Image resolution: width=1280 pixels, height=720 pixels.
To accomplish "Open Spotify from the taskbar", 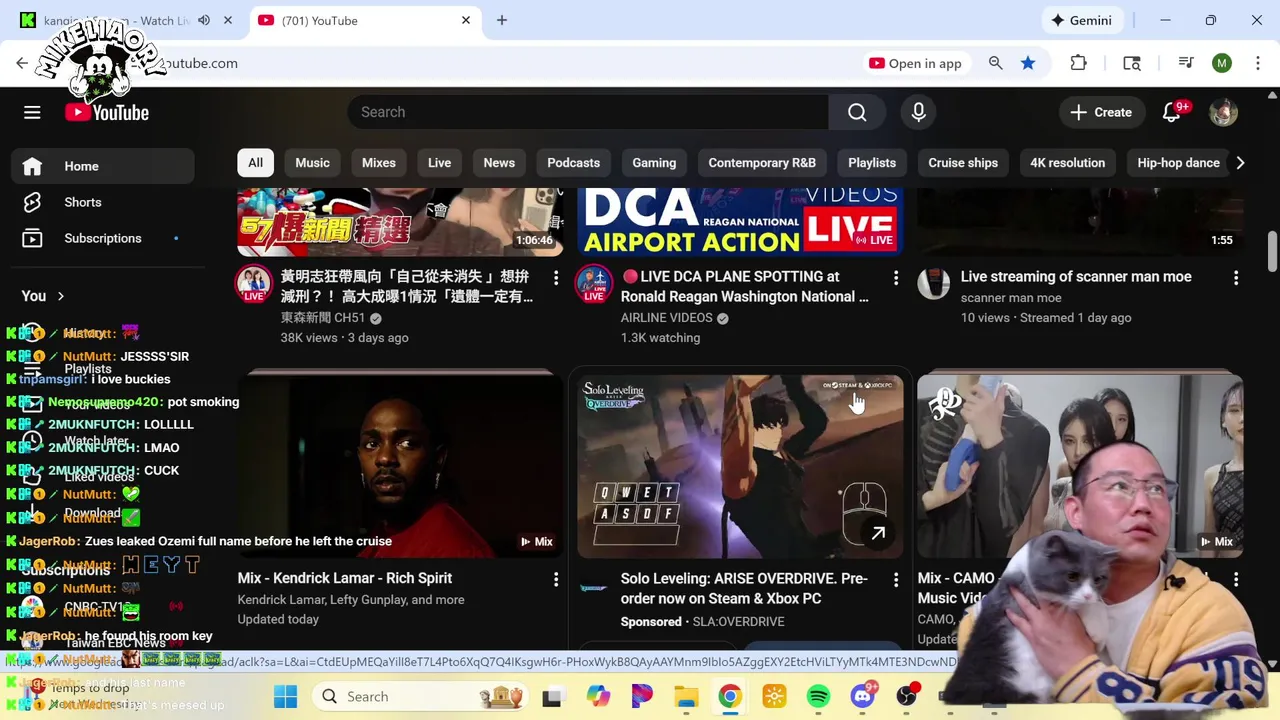I will pyautogui.click(x=818, y=696).
